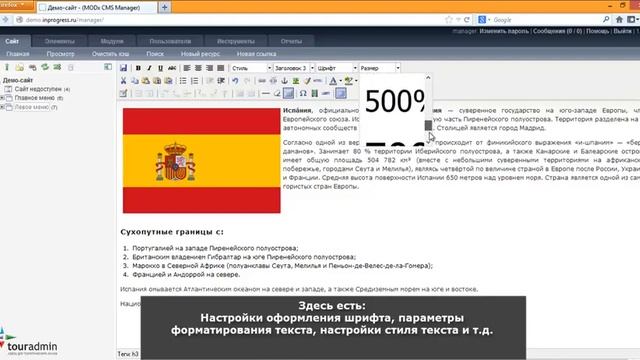Switch to the Элементы tab
Screen dimensions: 640x360
pos(60,41)
